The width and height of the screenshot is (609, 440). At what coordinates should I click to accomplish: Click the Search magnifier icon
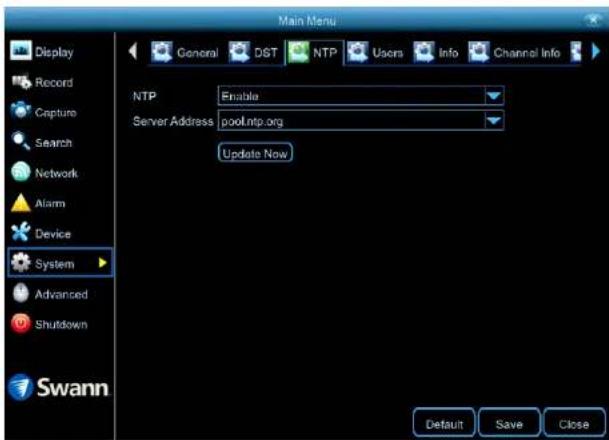pos(21,141)
